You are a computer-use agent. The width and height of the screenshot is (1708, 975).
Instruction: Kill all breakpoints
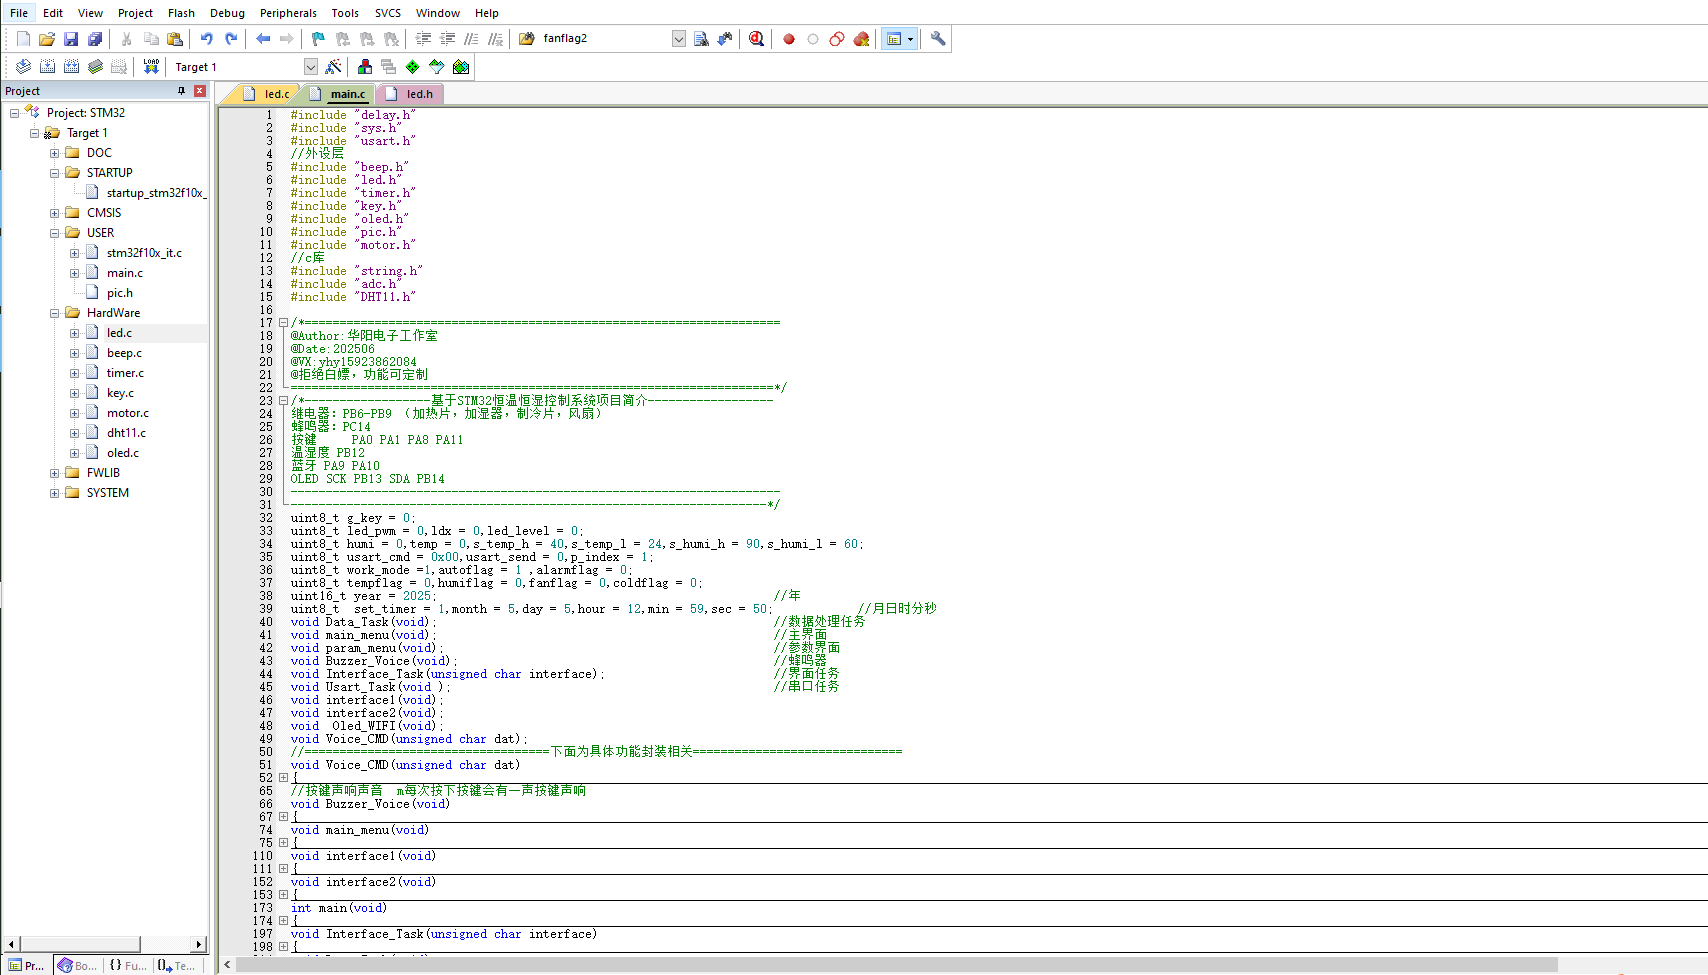tap(861, 39)
